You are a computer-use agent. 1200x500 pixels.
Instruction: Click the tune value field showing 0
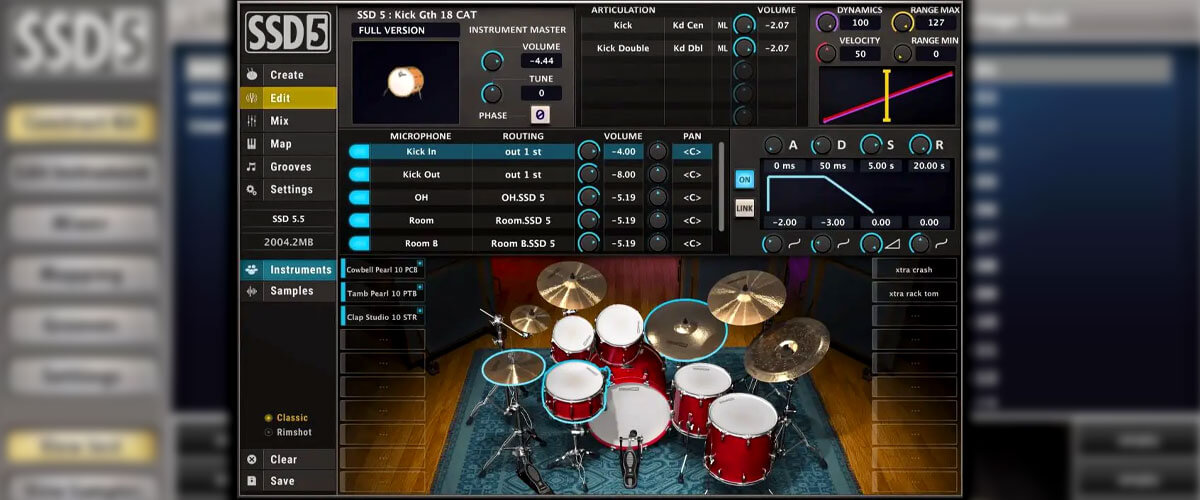click(x=541, y=93)
